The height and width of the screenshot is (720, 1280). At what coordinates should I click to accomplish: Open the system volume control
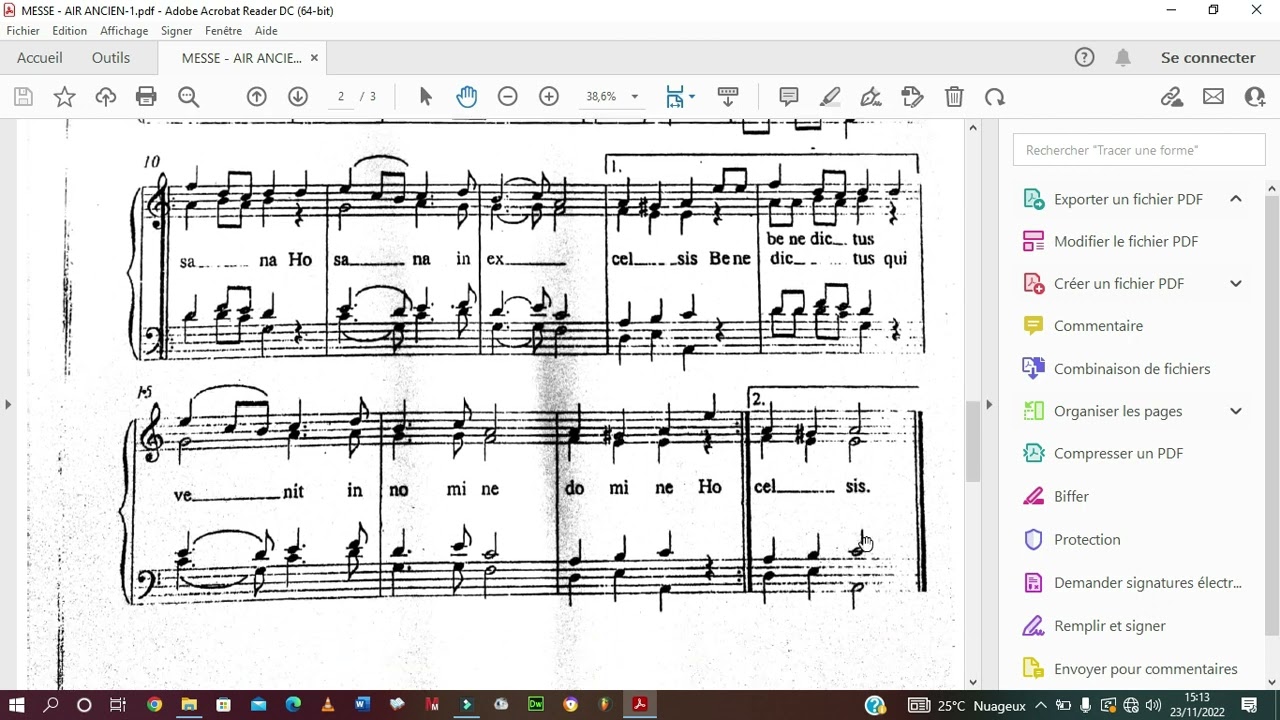[x=1155, y=705]
